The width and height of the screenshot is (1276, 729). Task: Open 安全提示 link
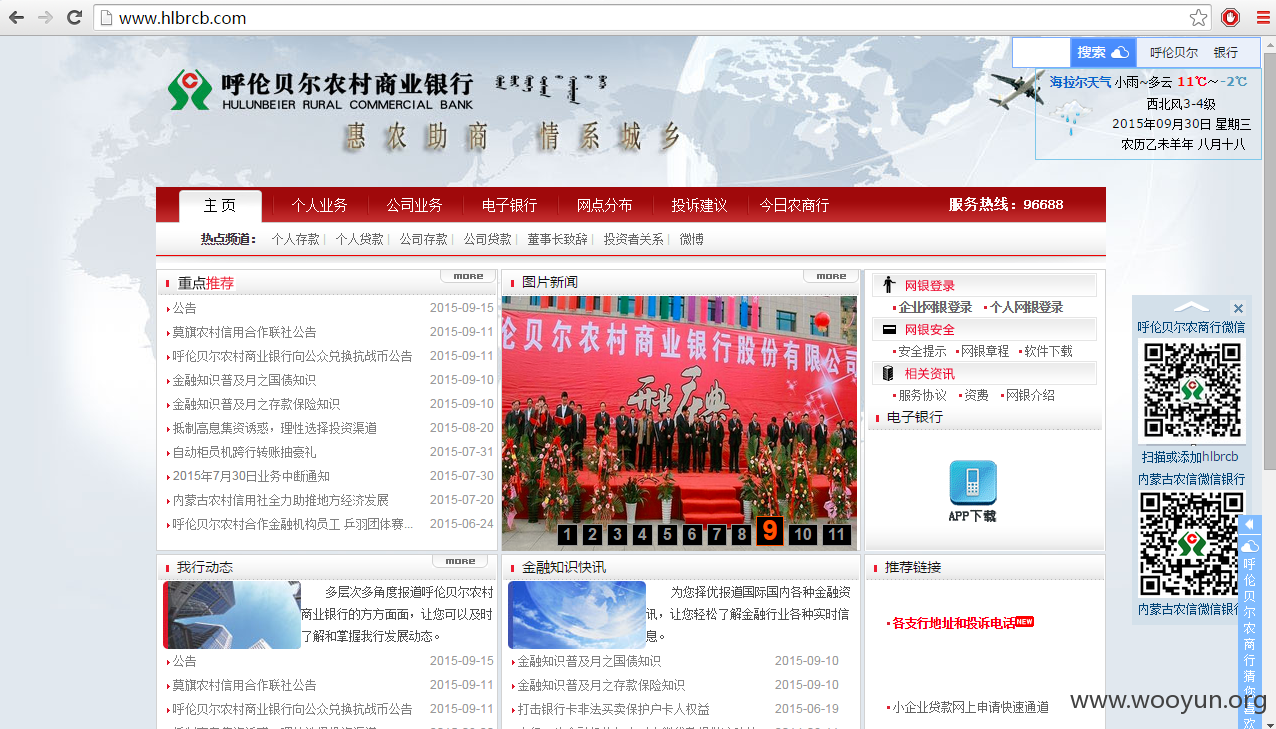pyautogui.click(x=922, y=351)
